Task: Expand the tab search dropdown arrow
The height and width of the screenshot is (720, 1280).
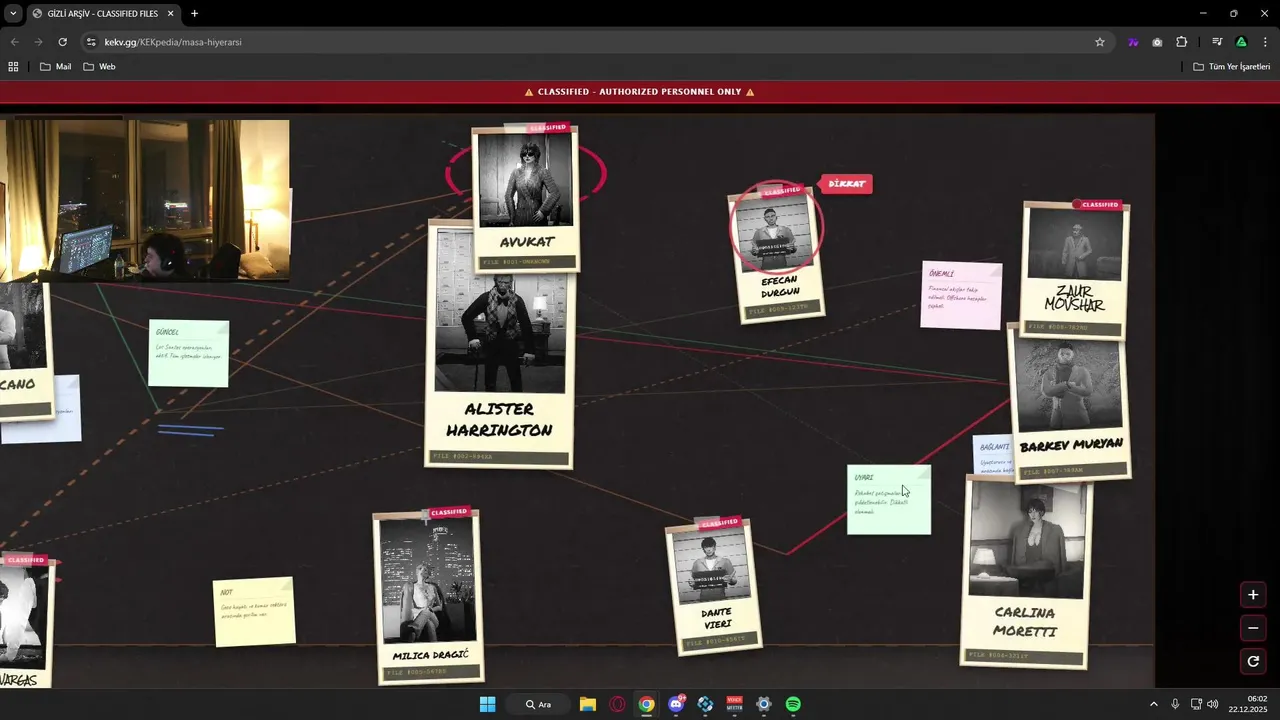Action: [13, 14]
